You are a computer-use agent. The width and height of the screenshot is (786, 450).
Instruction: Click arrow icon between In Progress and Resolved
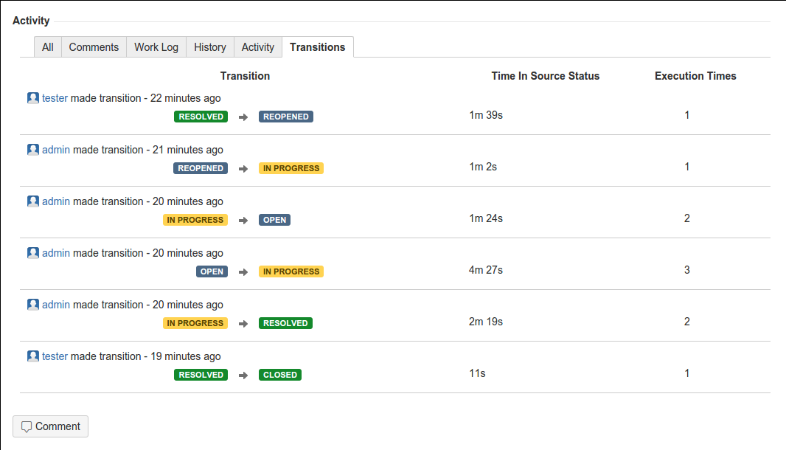pos(244,324)
